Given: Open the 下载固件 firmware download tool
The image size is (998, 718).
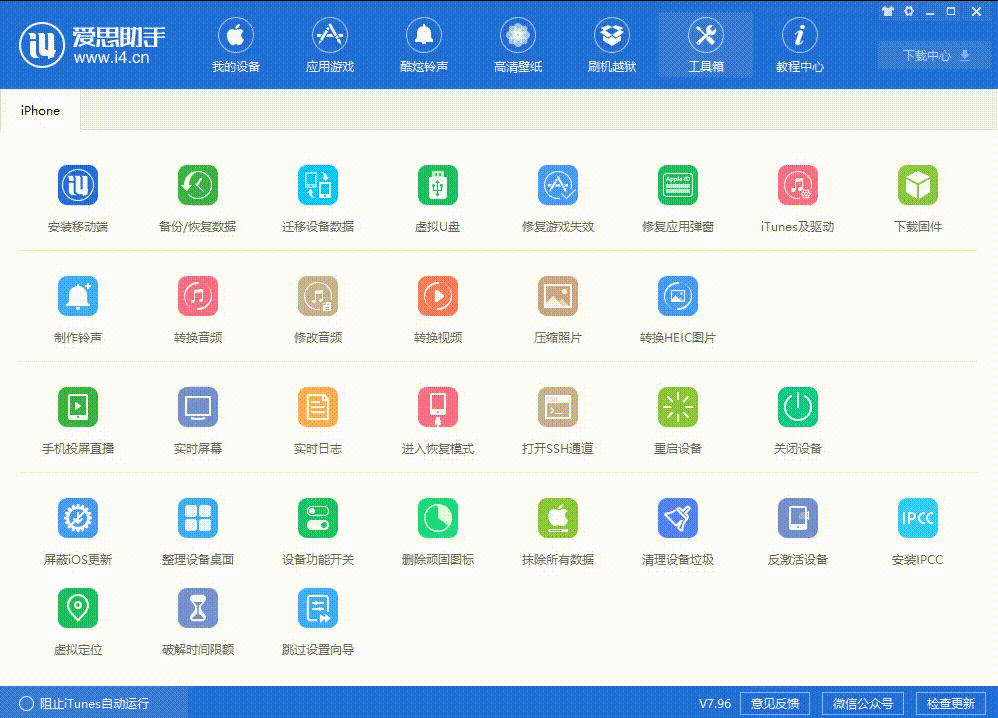Looking at the screenshot, I should pos(917,197).
